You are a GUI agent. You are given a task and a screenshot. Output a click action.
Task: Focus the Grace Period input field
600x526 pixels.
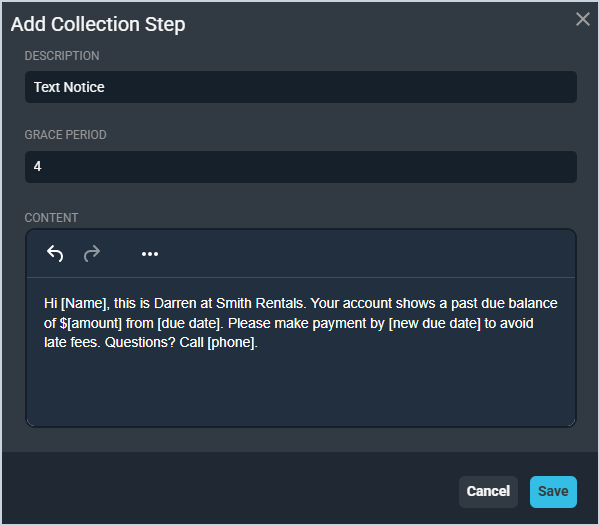tap(300, 167)
